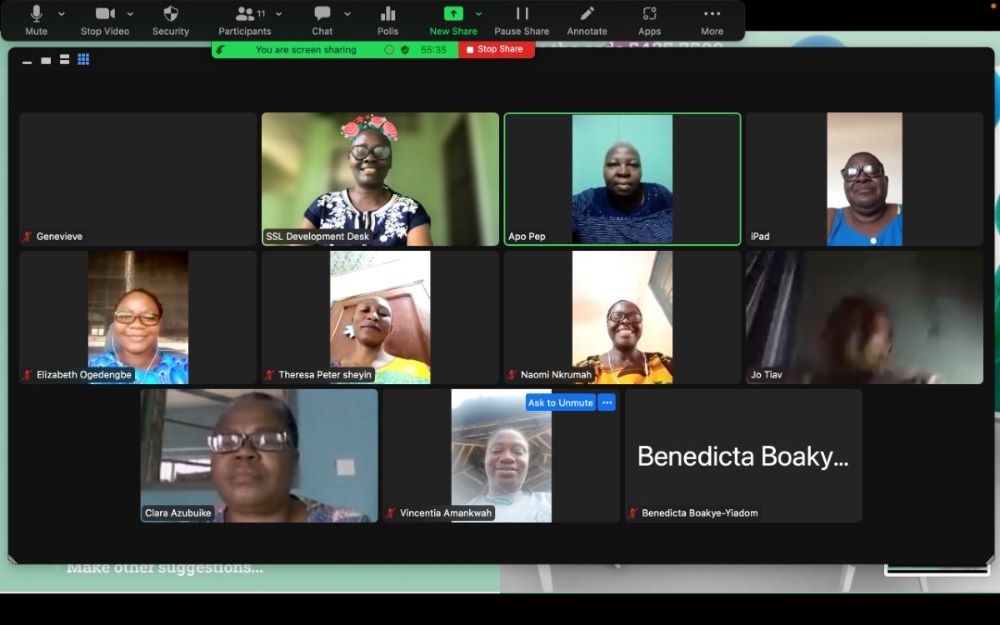Switch to the blue grid gallery view icon
This screenshot has height=625, width=1000.
tap(83, 59)
